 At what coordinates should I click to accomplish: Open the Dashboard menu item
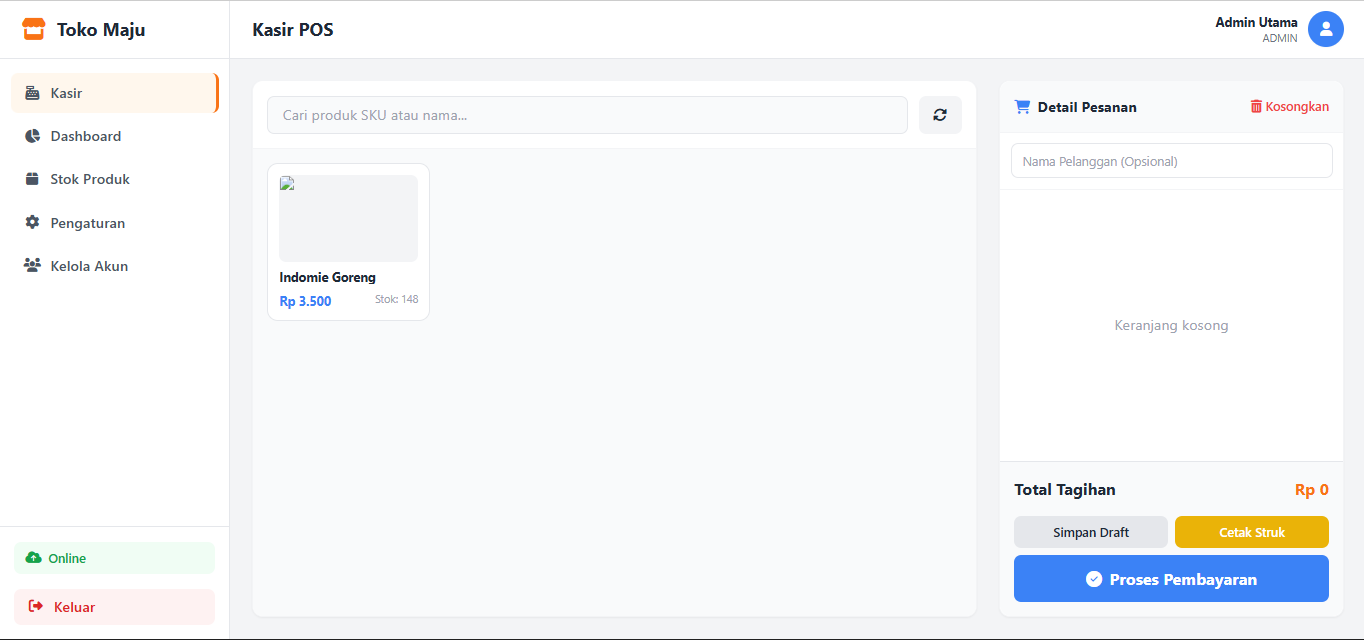coord(86,136)
